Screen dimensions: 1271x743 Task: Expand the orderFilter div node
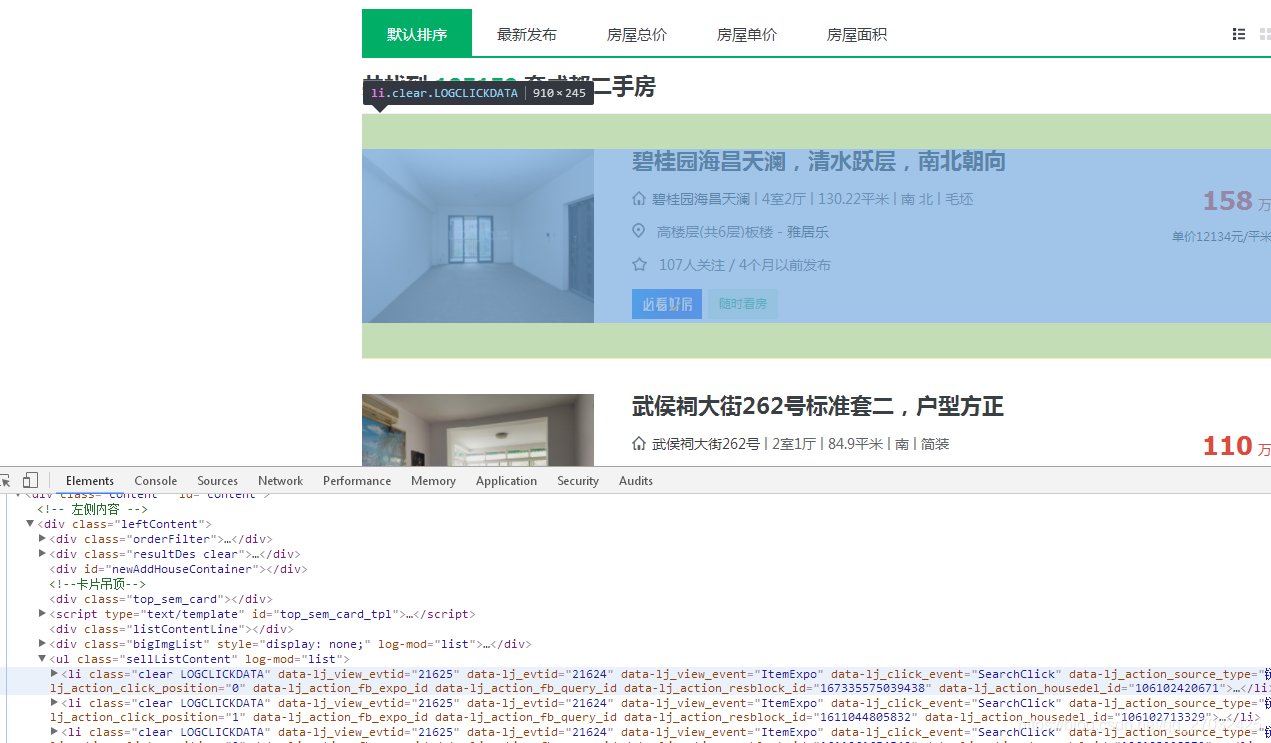click(43, 539)
